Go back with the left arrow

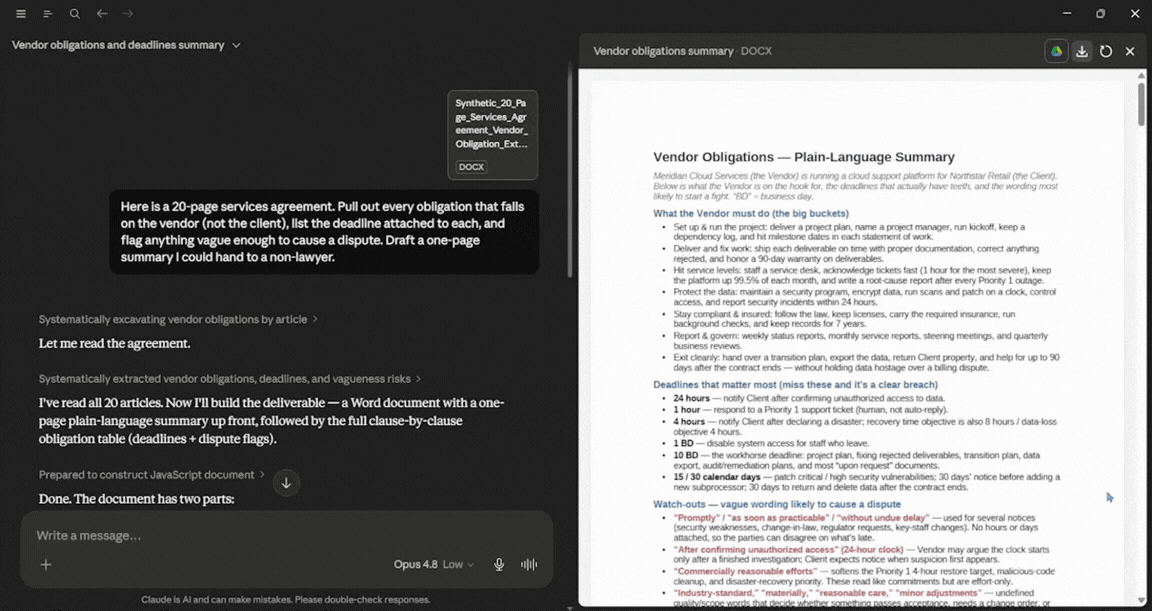[102, 14]
